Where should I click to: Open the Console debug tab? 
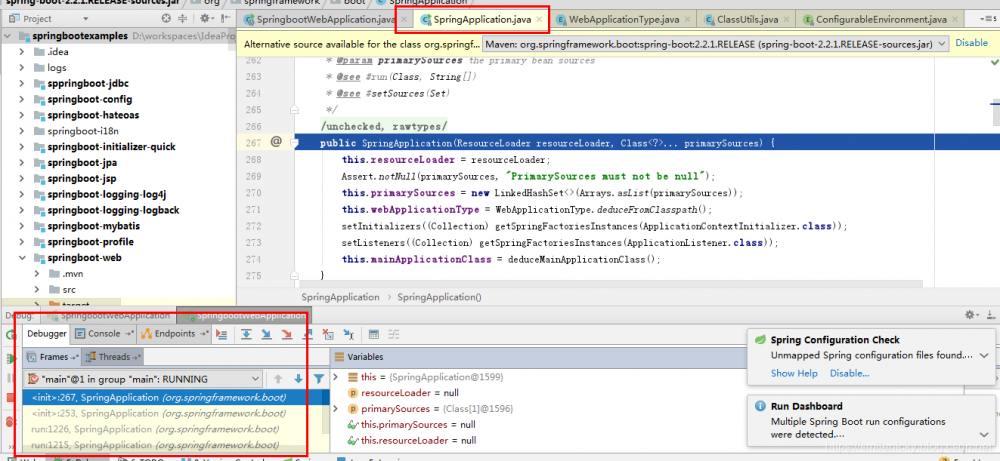pyautogui.click(x=104, y=334)
